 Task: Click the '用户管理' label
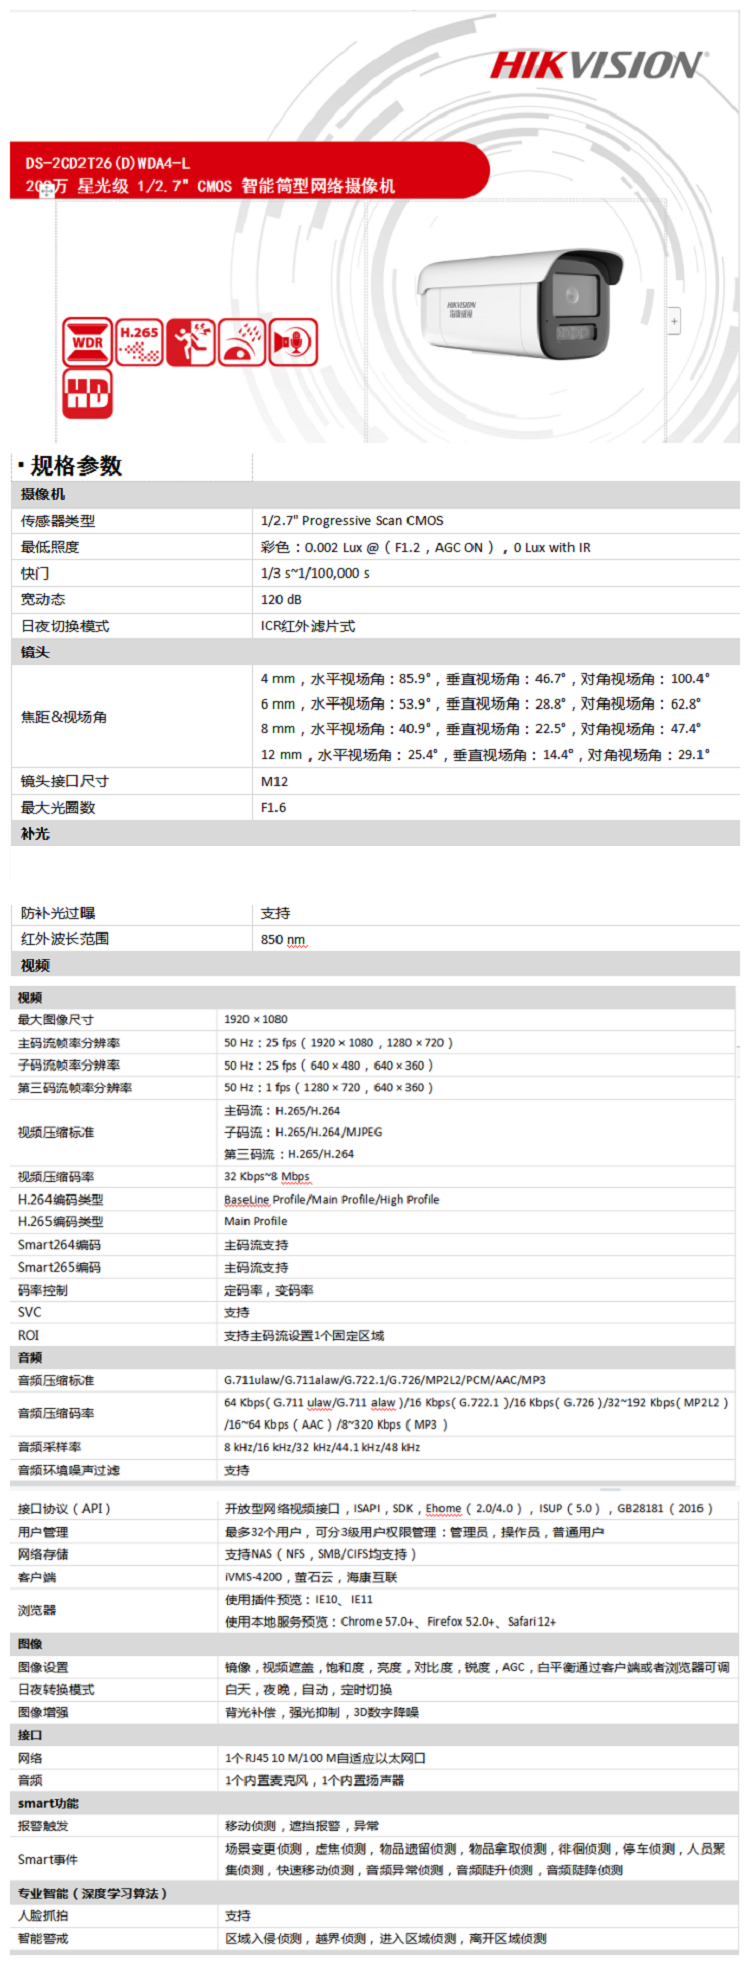click(43, 1532)
